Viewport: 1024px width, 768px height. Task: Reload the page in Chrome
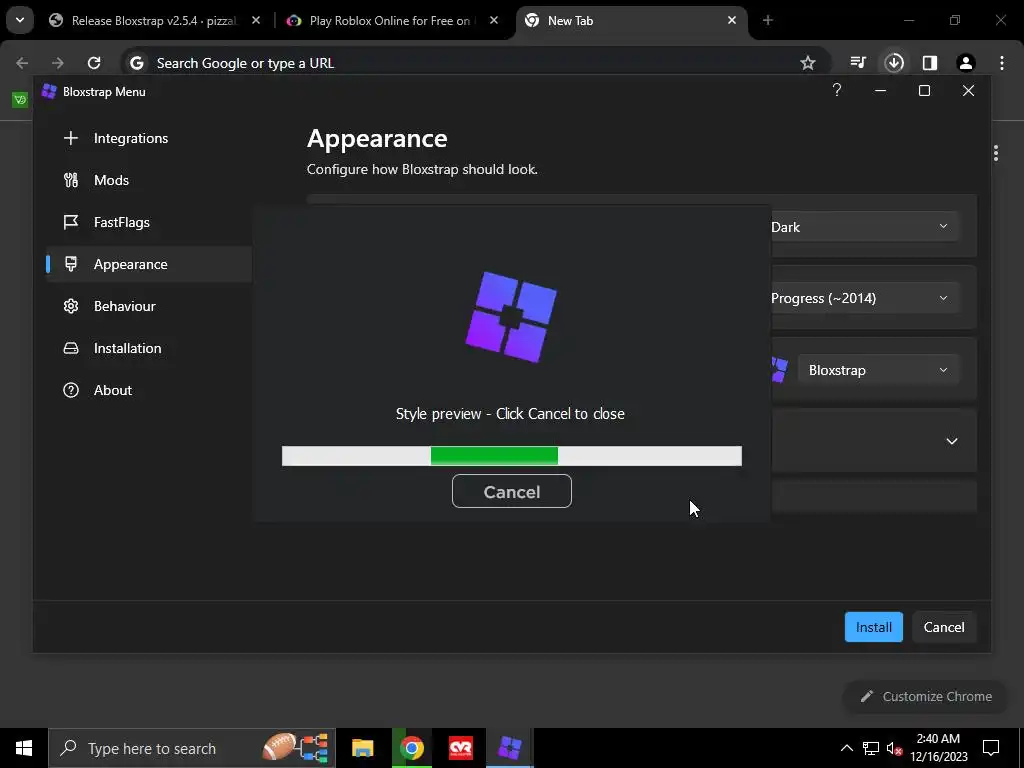click(x=94, y=63)
